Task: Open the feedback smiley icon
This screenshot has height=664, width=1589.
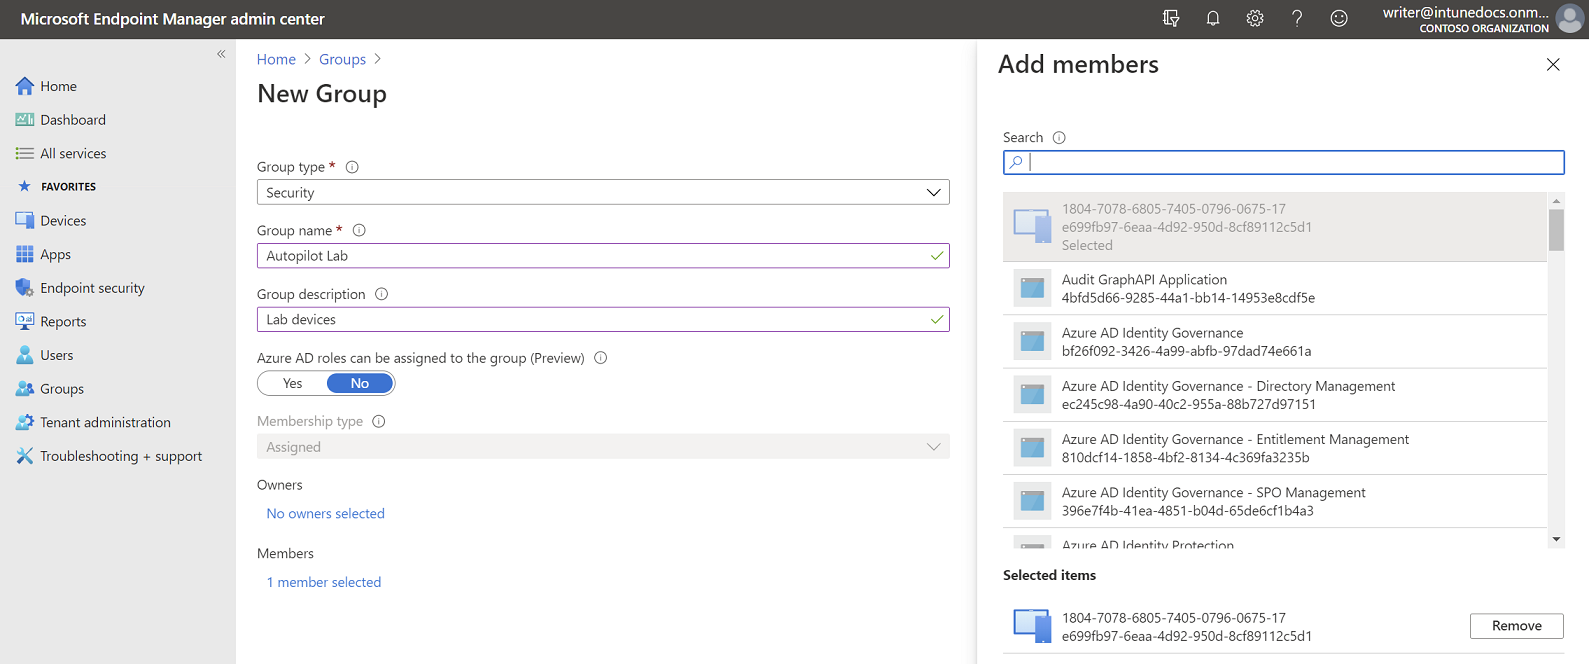Action: (x=1339, y=18)
